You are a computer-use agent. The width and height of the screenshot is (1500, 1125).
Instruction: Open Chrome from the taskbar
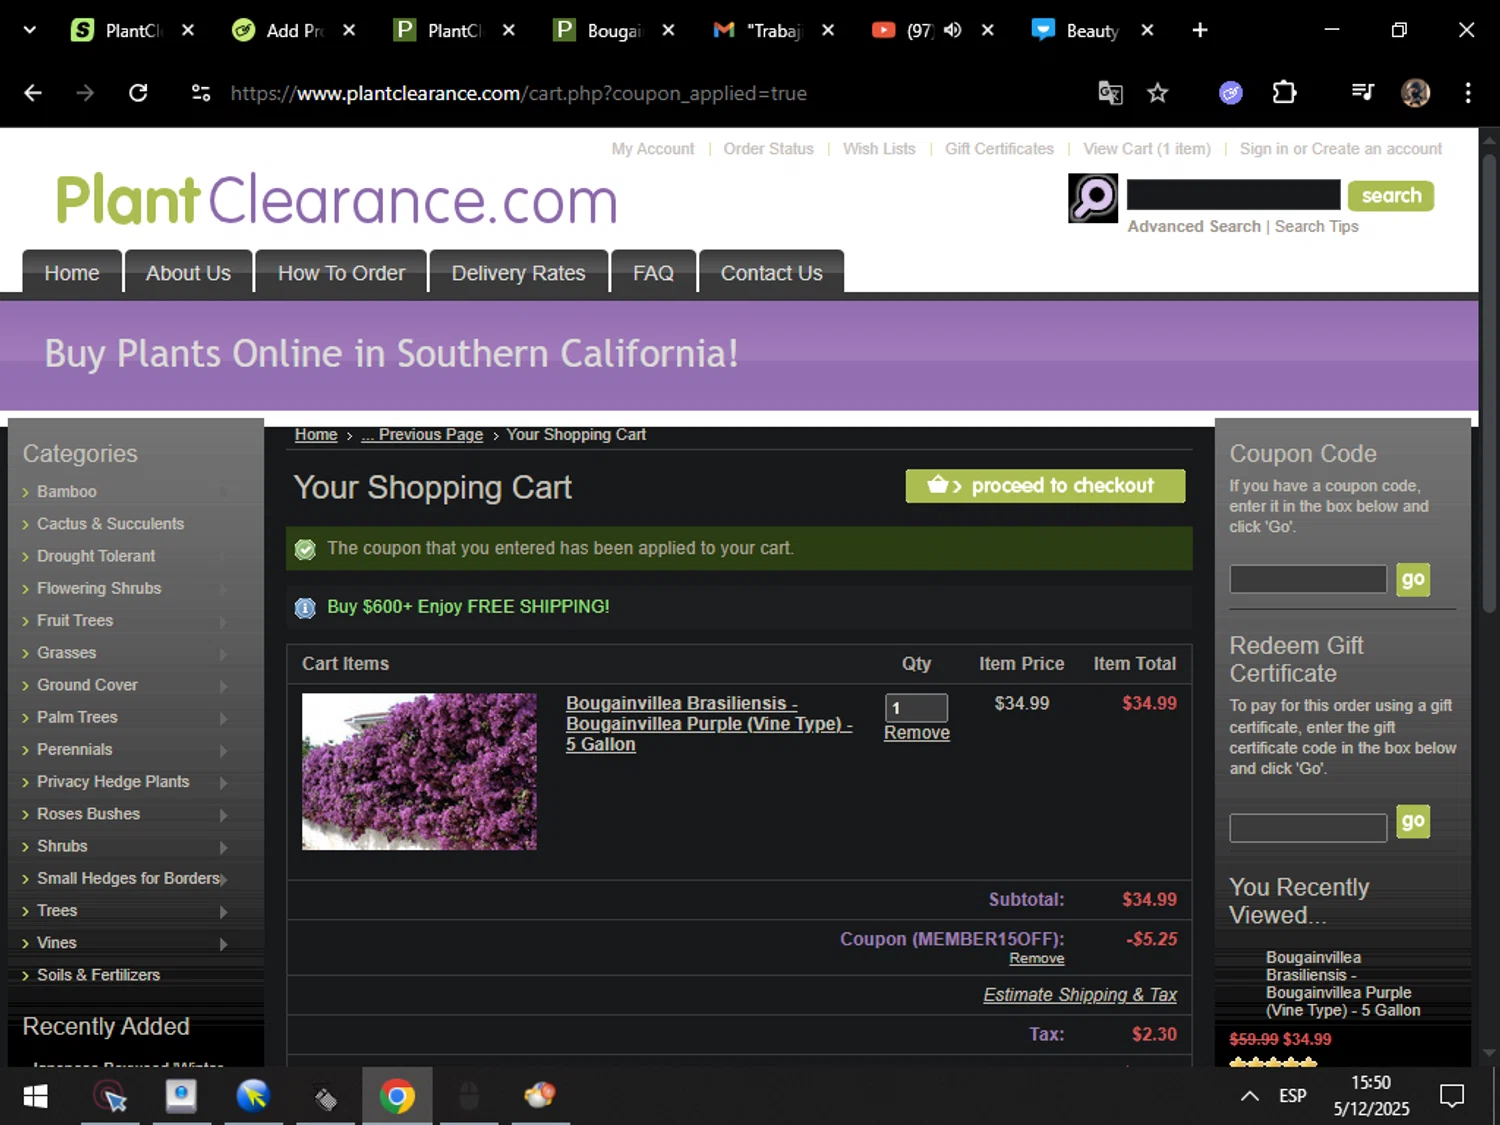click(x=397, y=1097)
